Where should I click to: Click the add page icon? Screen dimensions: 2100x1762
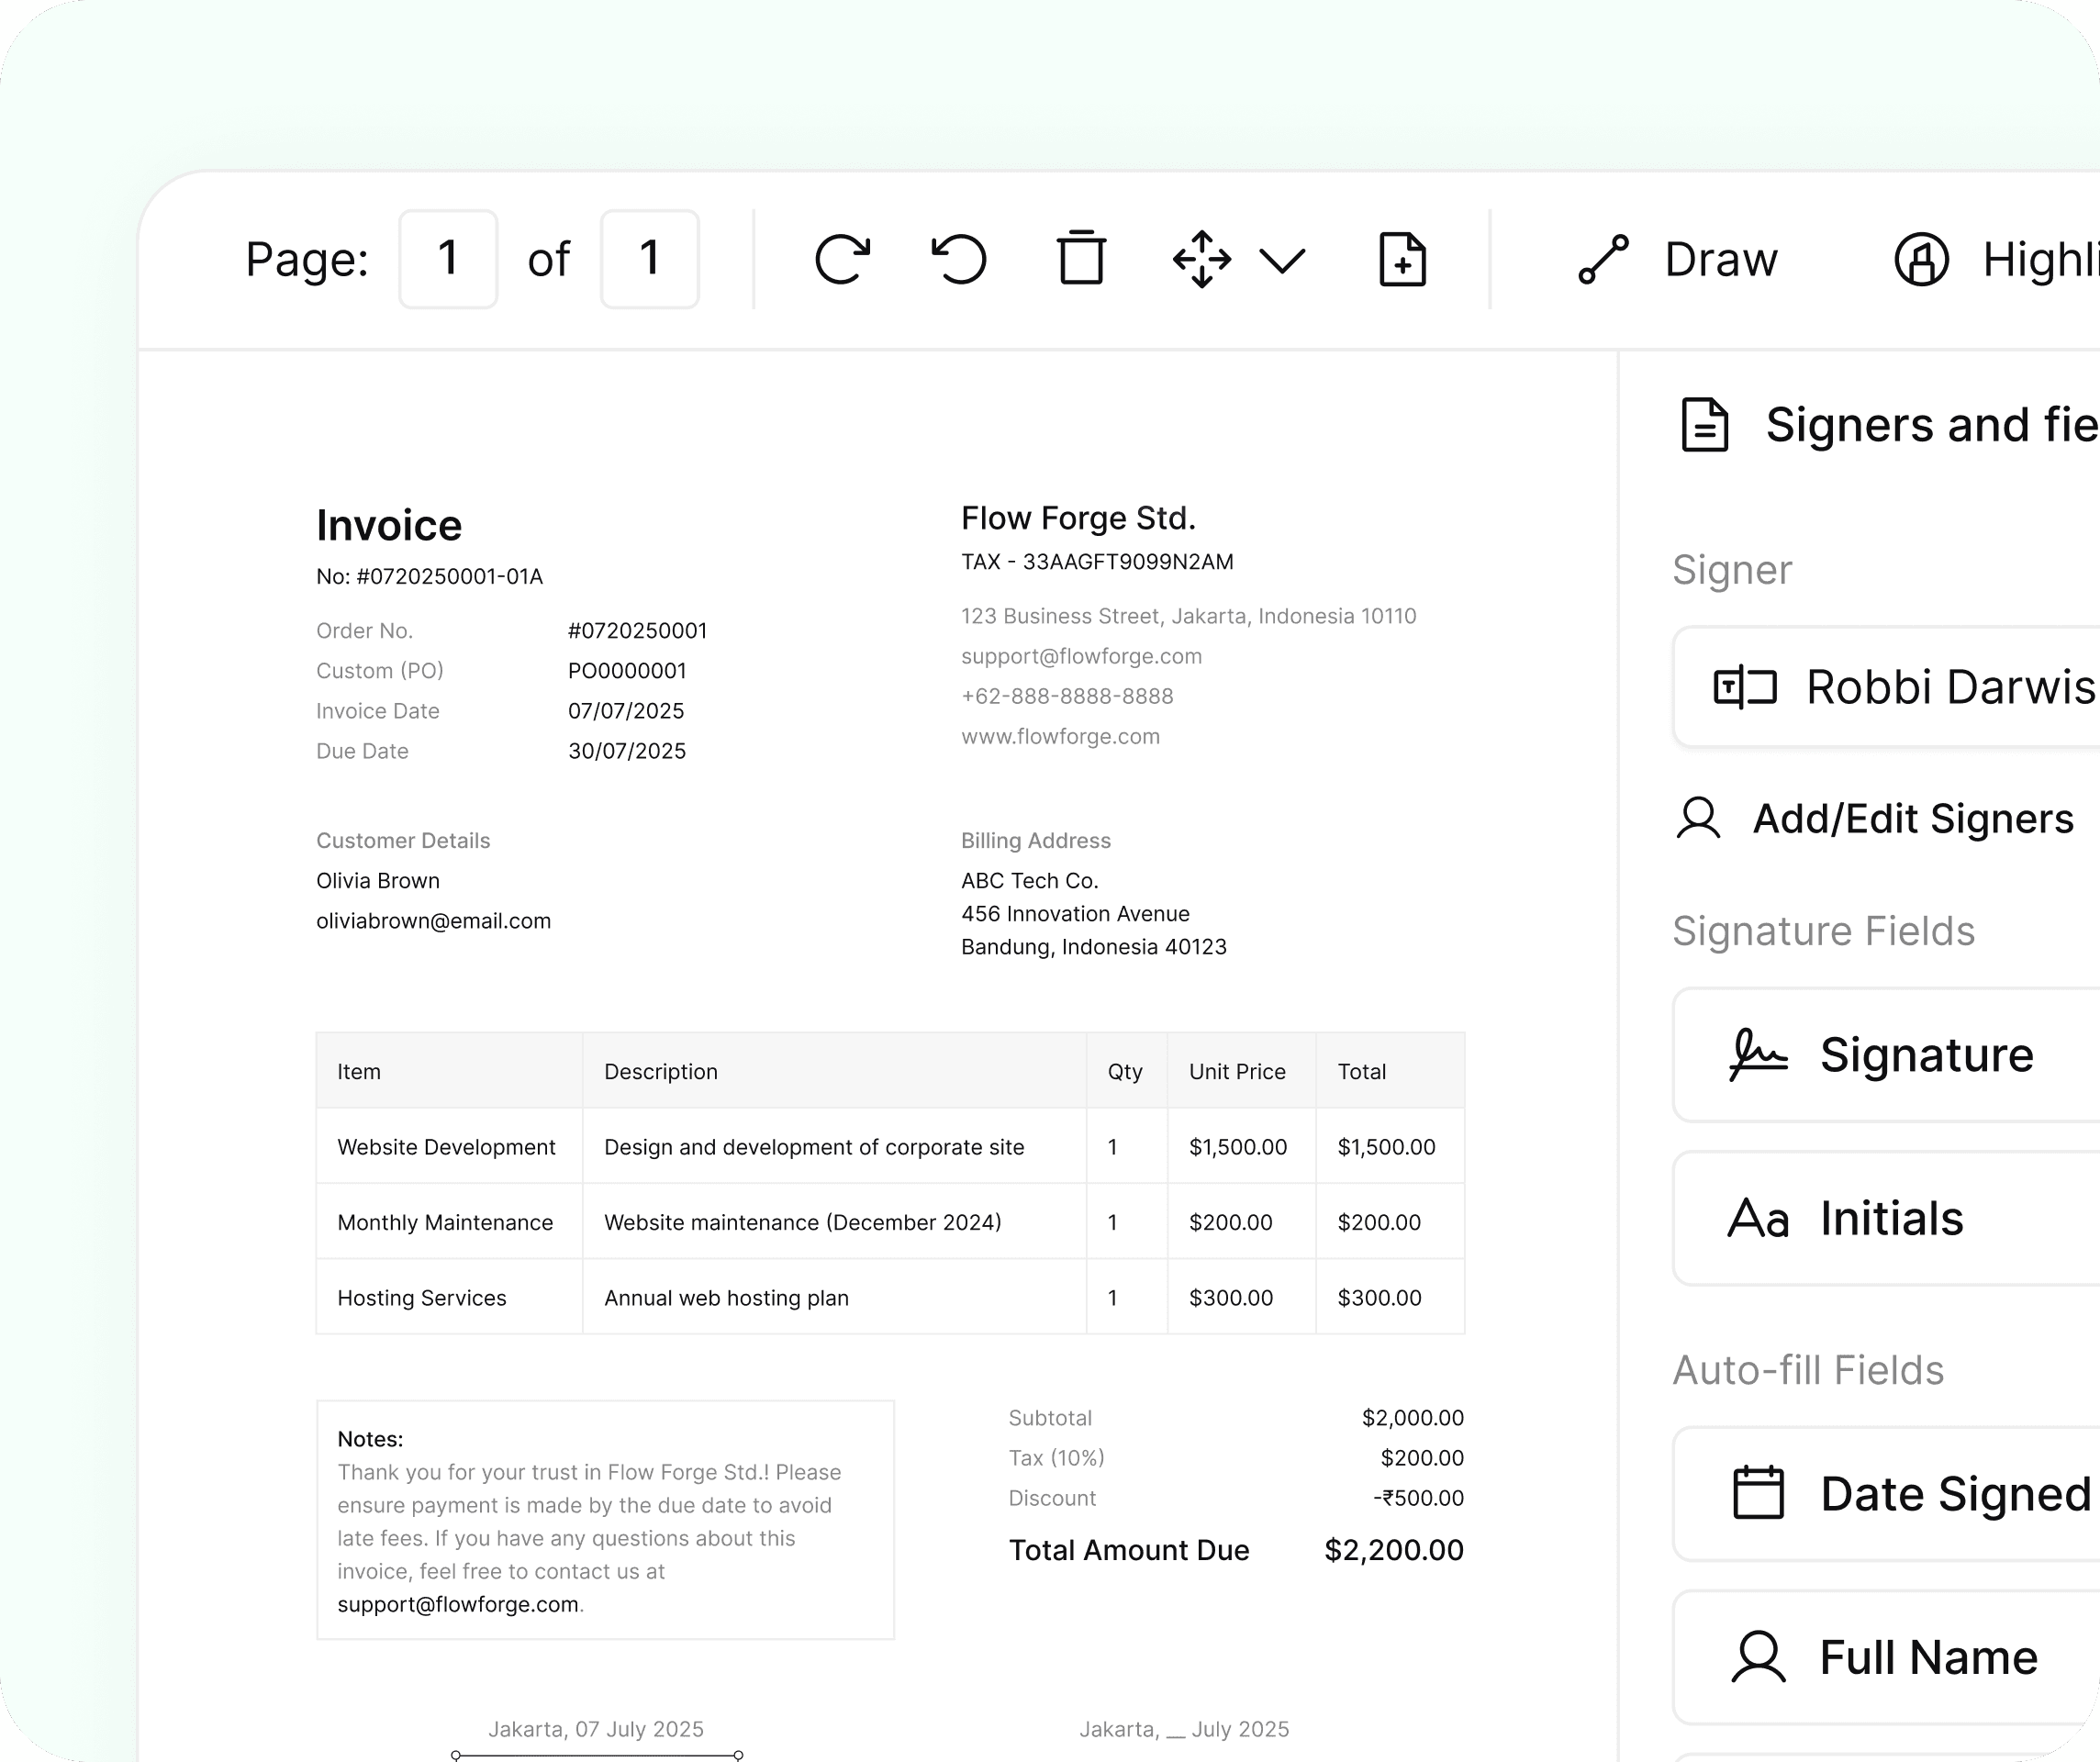click(x=1402, y=260)
